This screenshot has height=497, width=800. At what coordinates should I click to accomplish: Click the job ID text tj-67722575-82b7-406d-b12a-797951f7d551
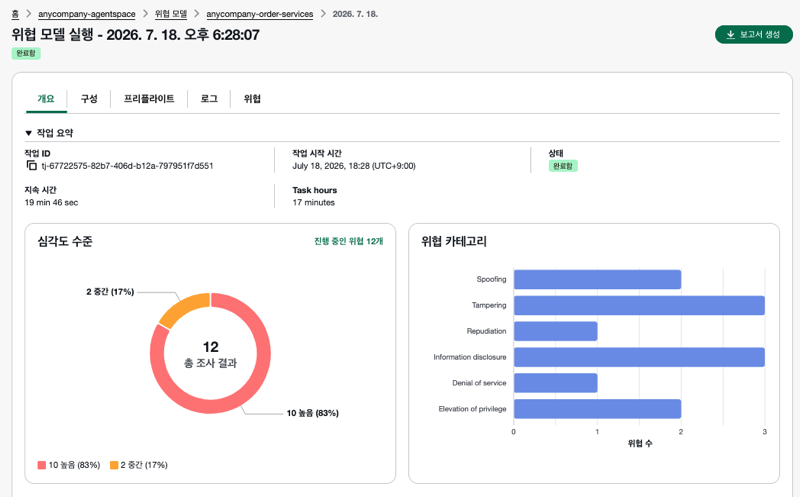[x=127, y=166]
